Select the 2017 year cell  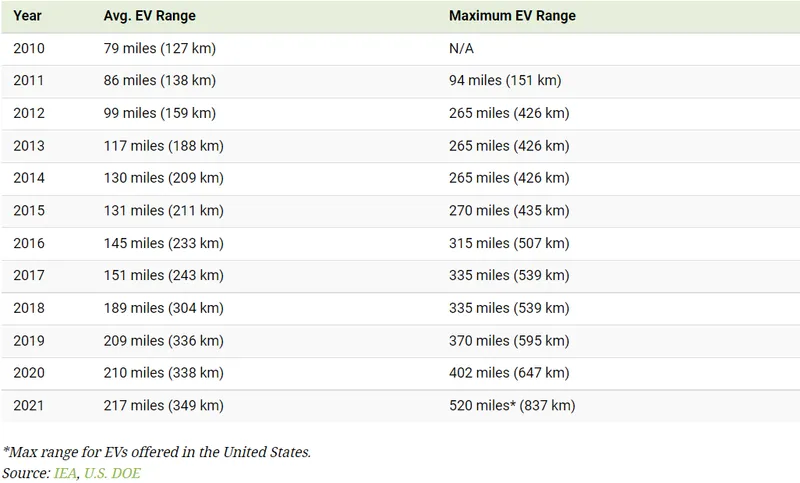point(29,275)
